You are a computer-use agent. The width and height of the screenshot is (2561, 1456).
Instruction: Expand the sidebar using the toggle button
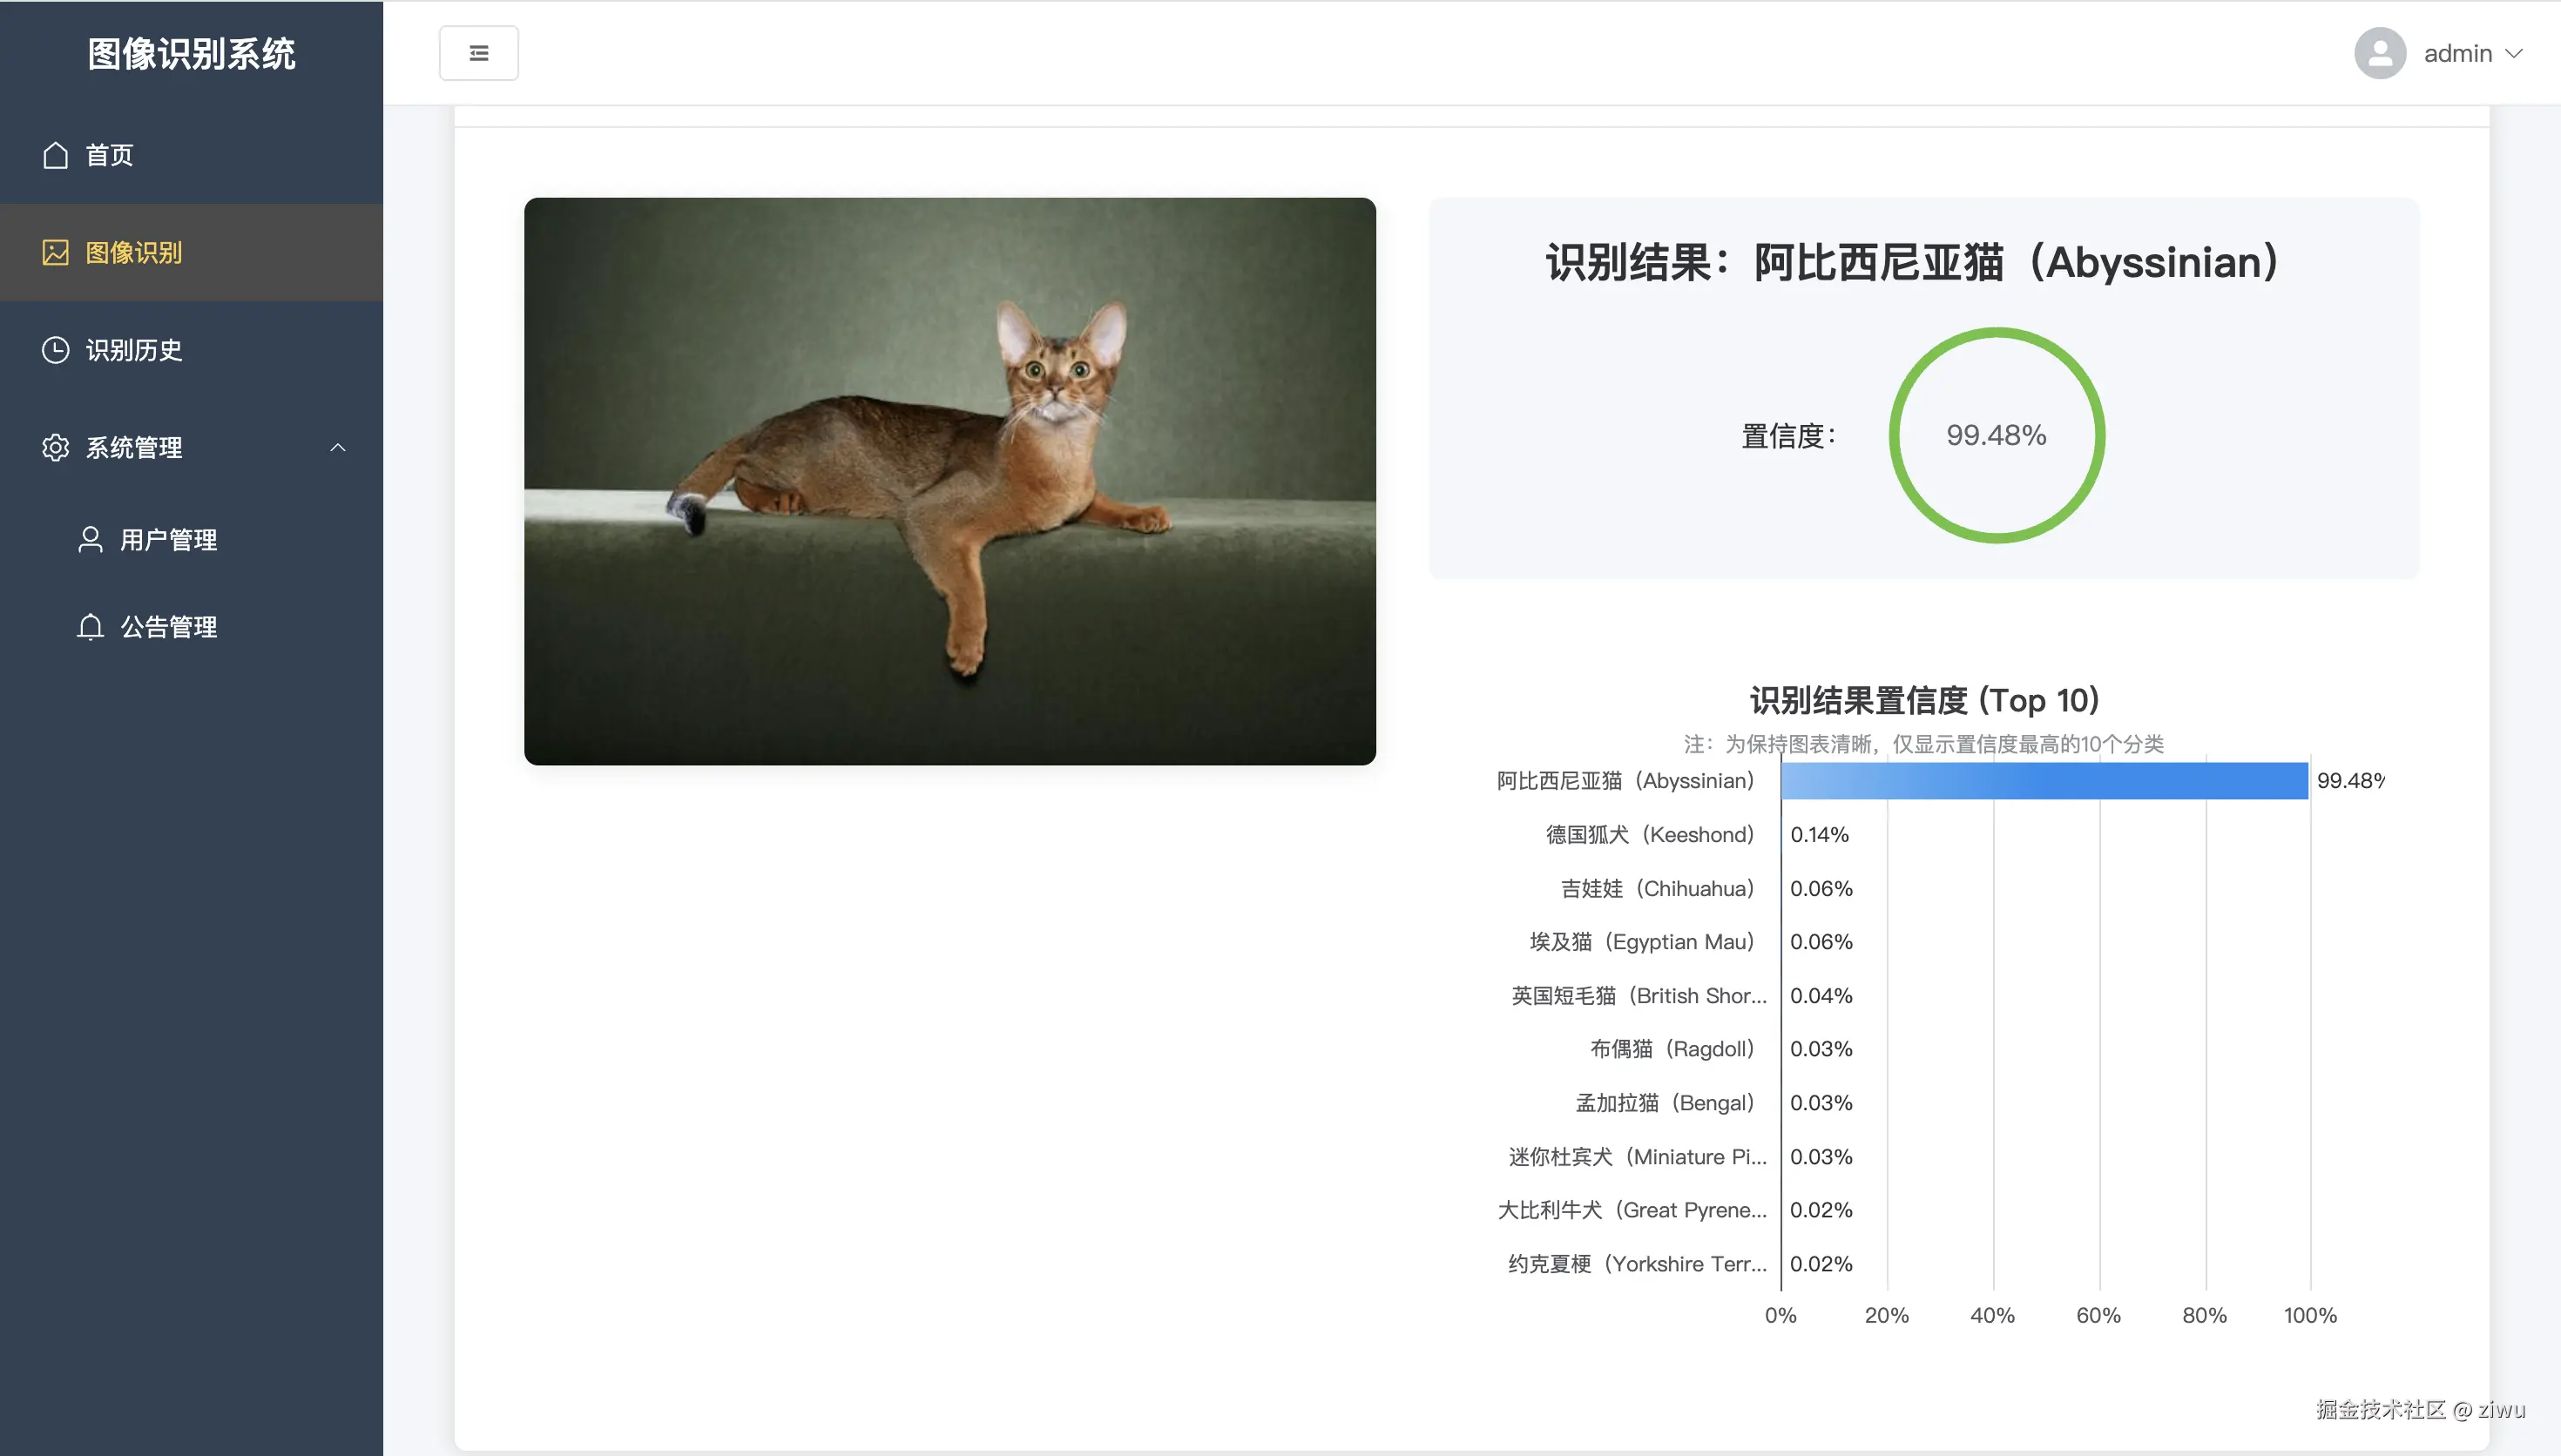(x=478, y=52)
